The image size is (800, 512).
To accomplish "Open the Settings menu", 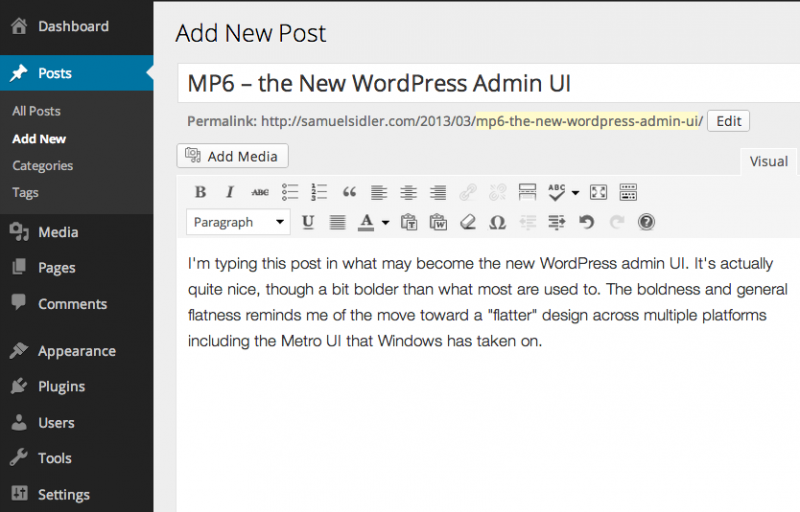I will pos(77,494).
